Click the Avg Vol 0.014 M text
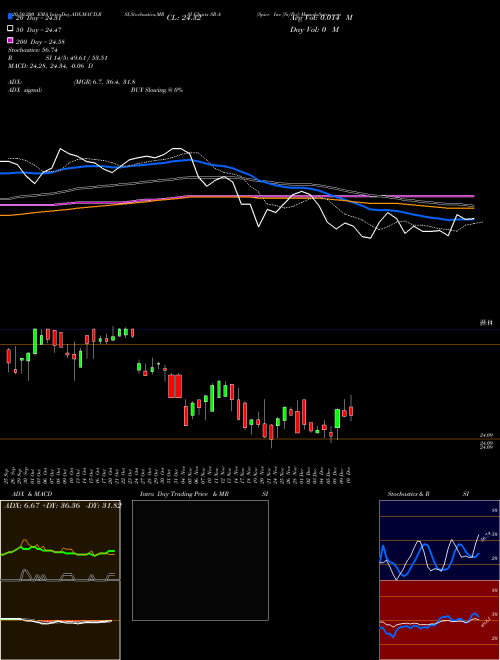Viewport: 500px width, 660px height. (x=321, y=18)
